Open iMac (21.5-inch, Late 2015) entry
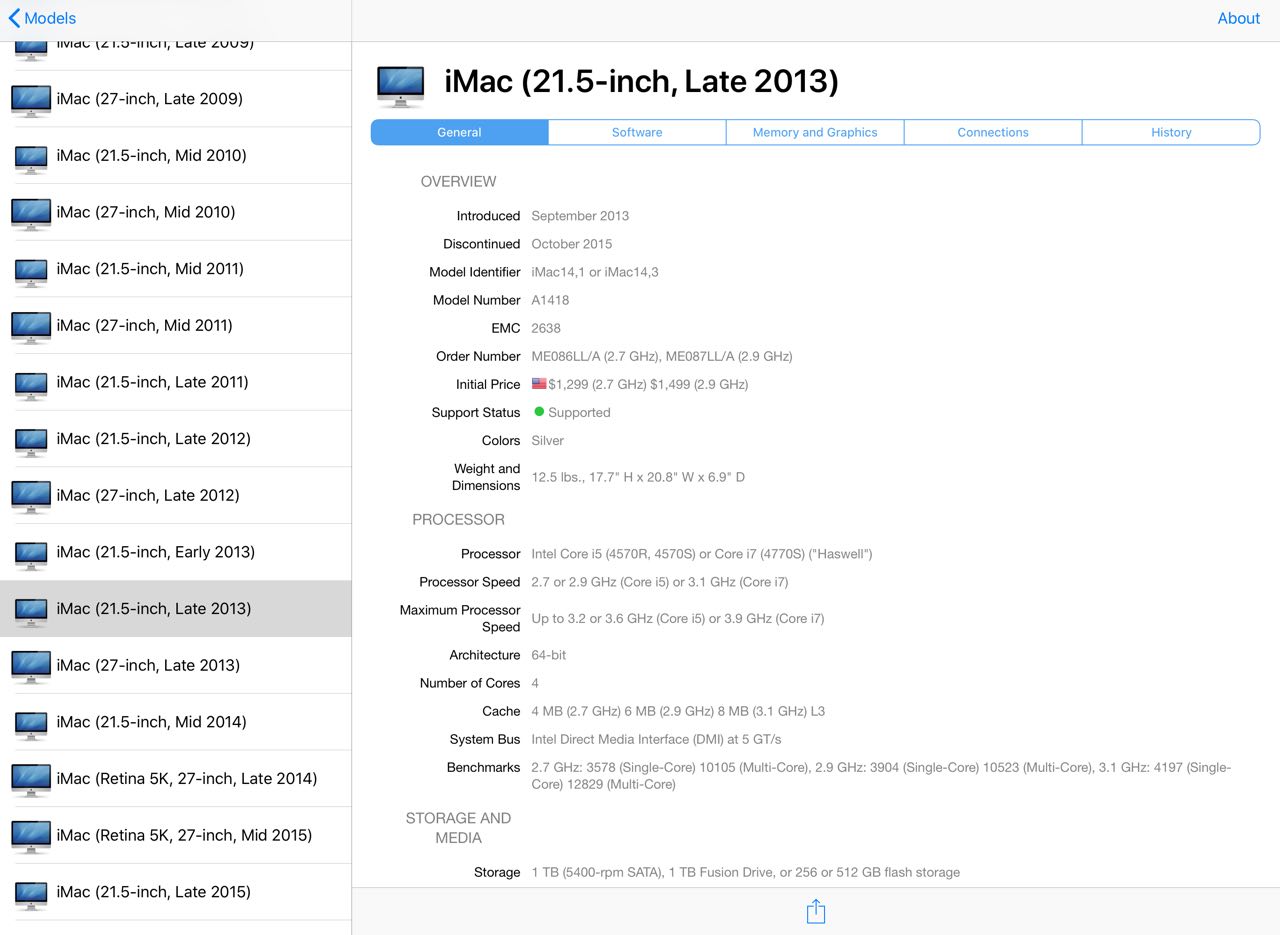Screen dimensions: 1280x935 point(176,892)
